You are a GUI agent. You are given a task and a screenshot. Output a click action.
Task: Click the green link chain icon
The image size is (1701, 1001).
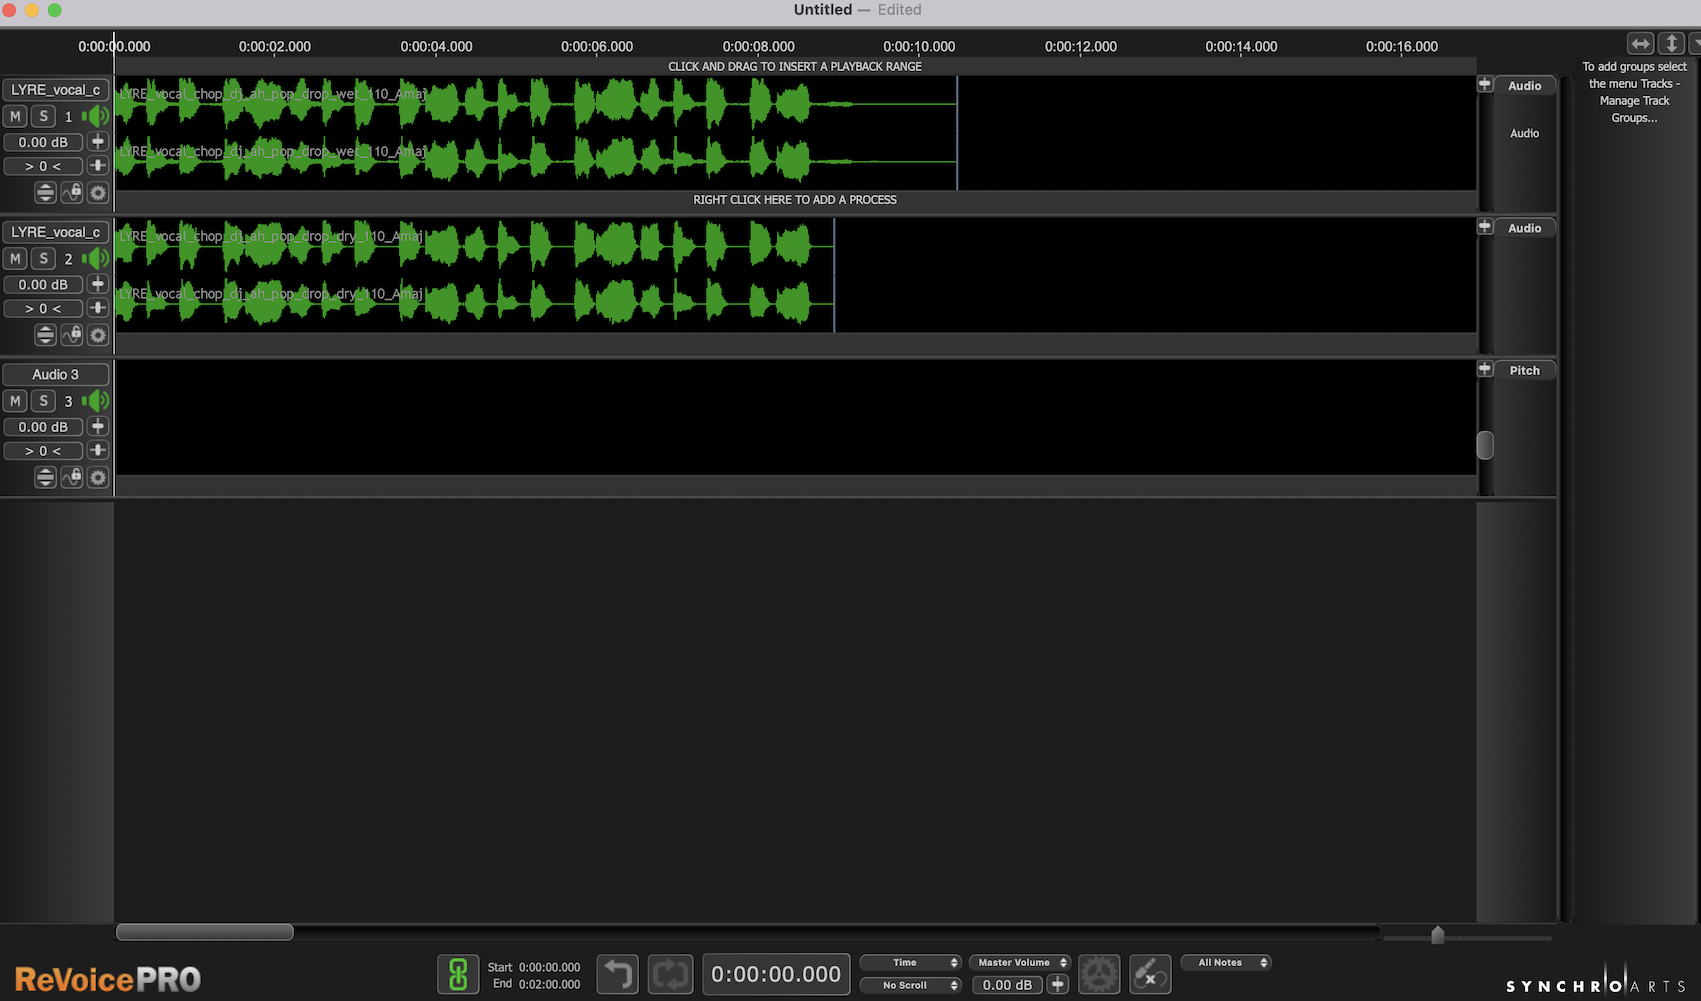tap(458, 974)
